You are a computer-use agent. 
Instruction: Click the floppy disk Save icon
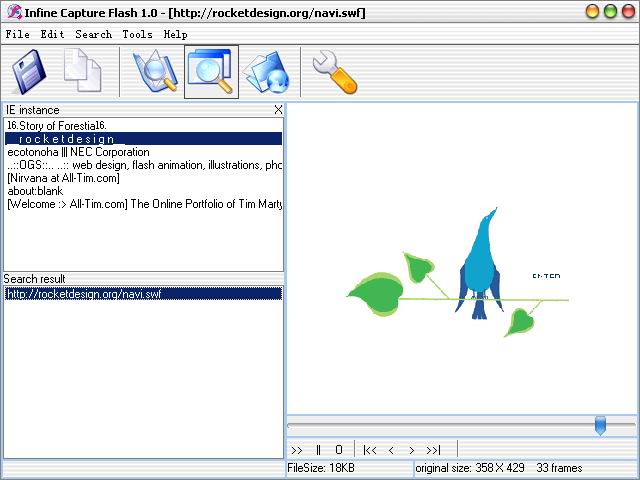pos(29,71)
